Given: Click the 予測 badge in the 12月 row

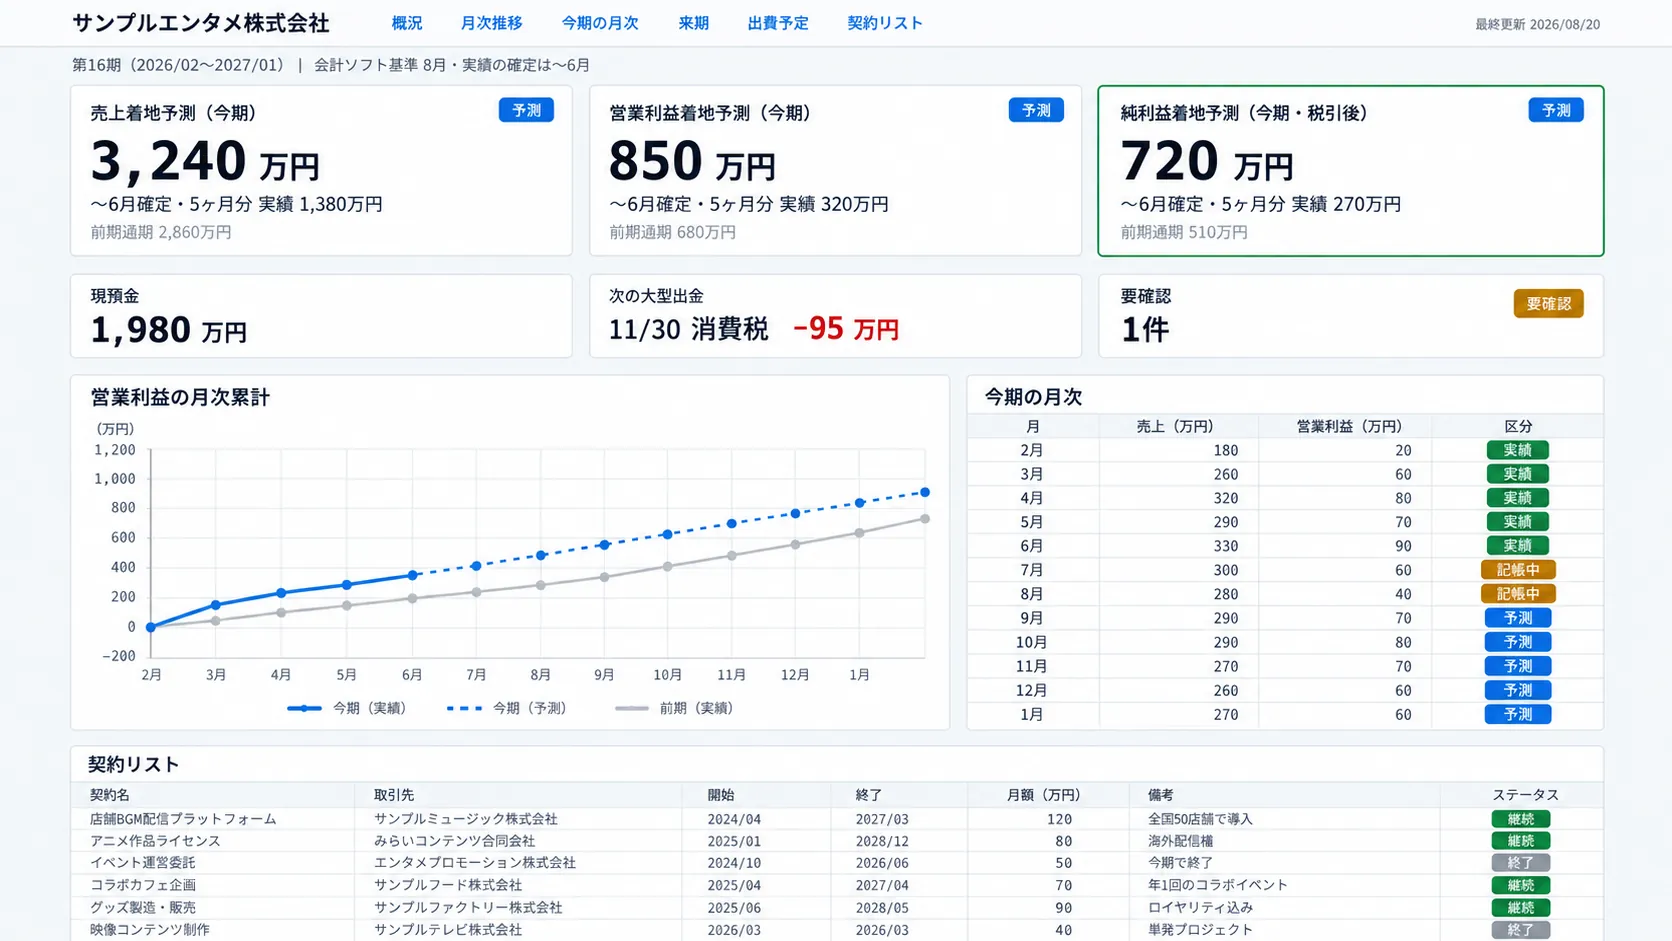Looking at the screenshot, I should pos(1518,690).
